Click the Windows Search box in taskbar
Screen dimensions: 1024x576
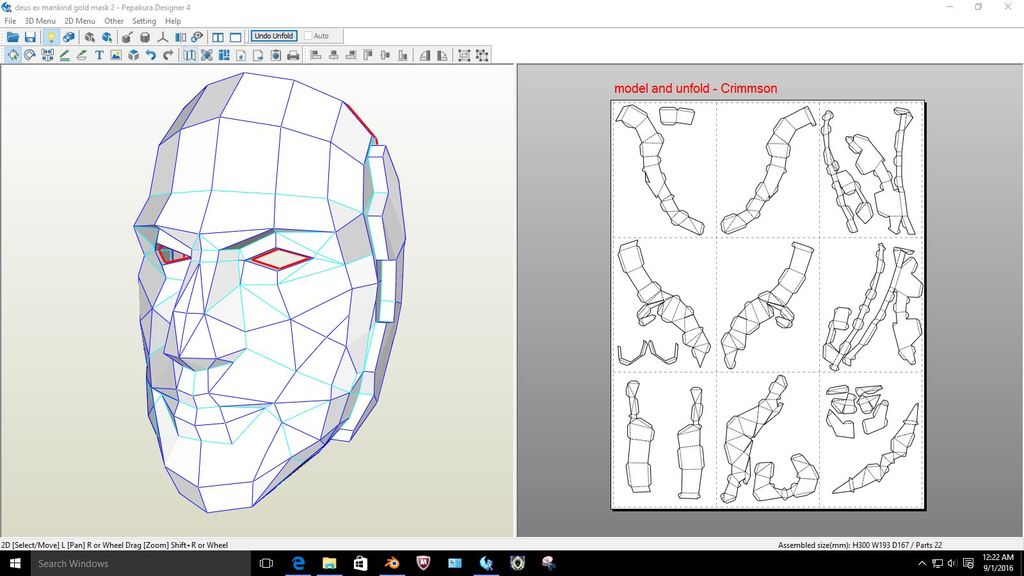pyautogui.click(x=130, y=563)
